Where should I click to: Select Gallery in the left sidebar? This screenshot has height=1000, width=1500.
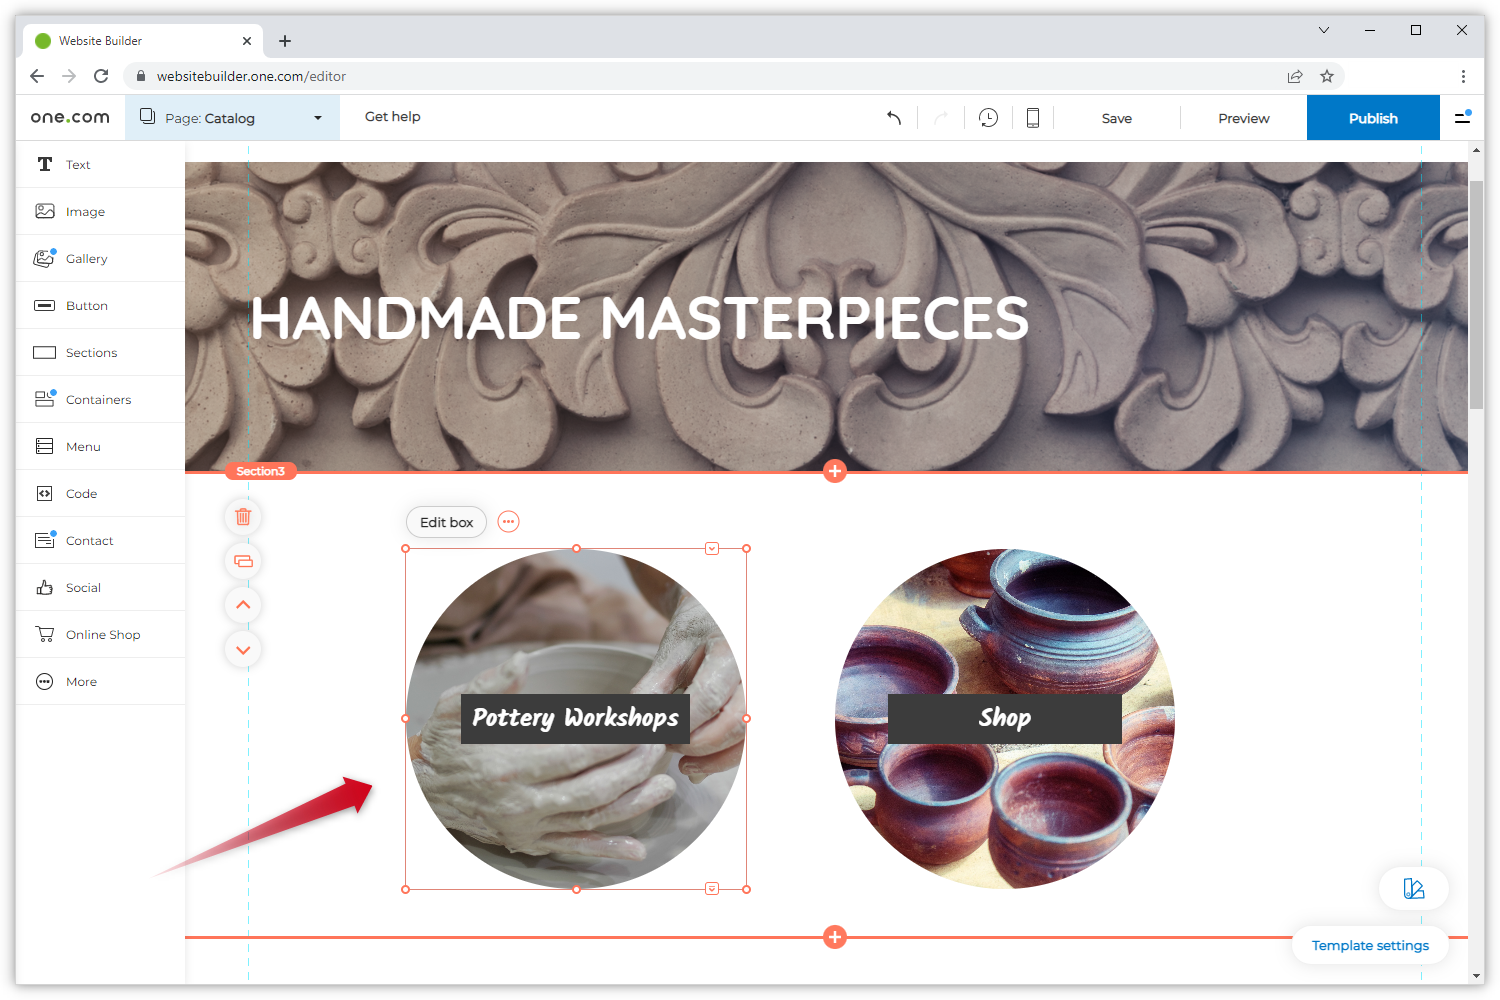coord(86,259)
